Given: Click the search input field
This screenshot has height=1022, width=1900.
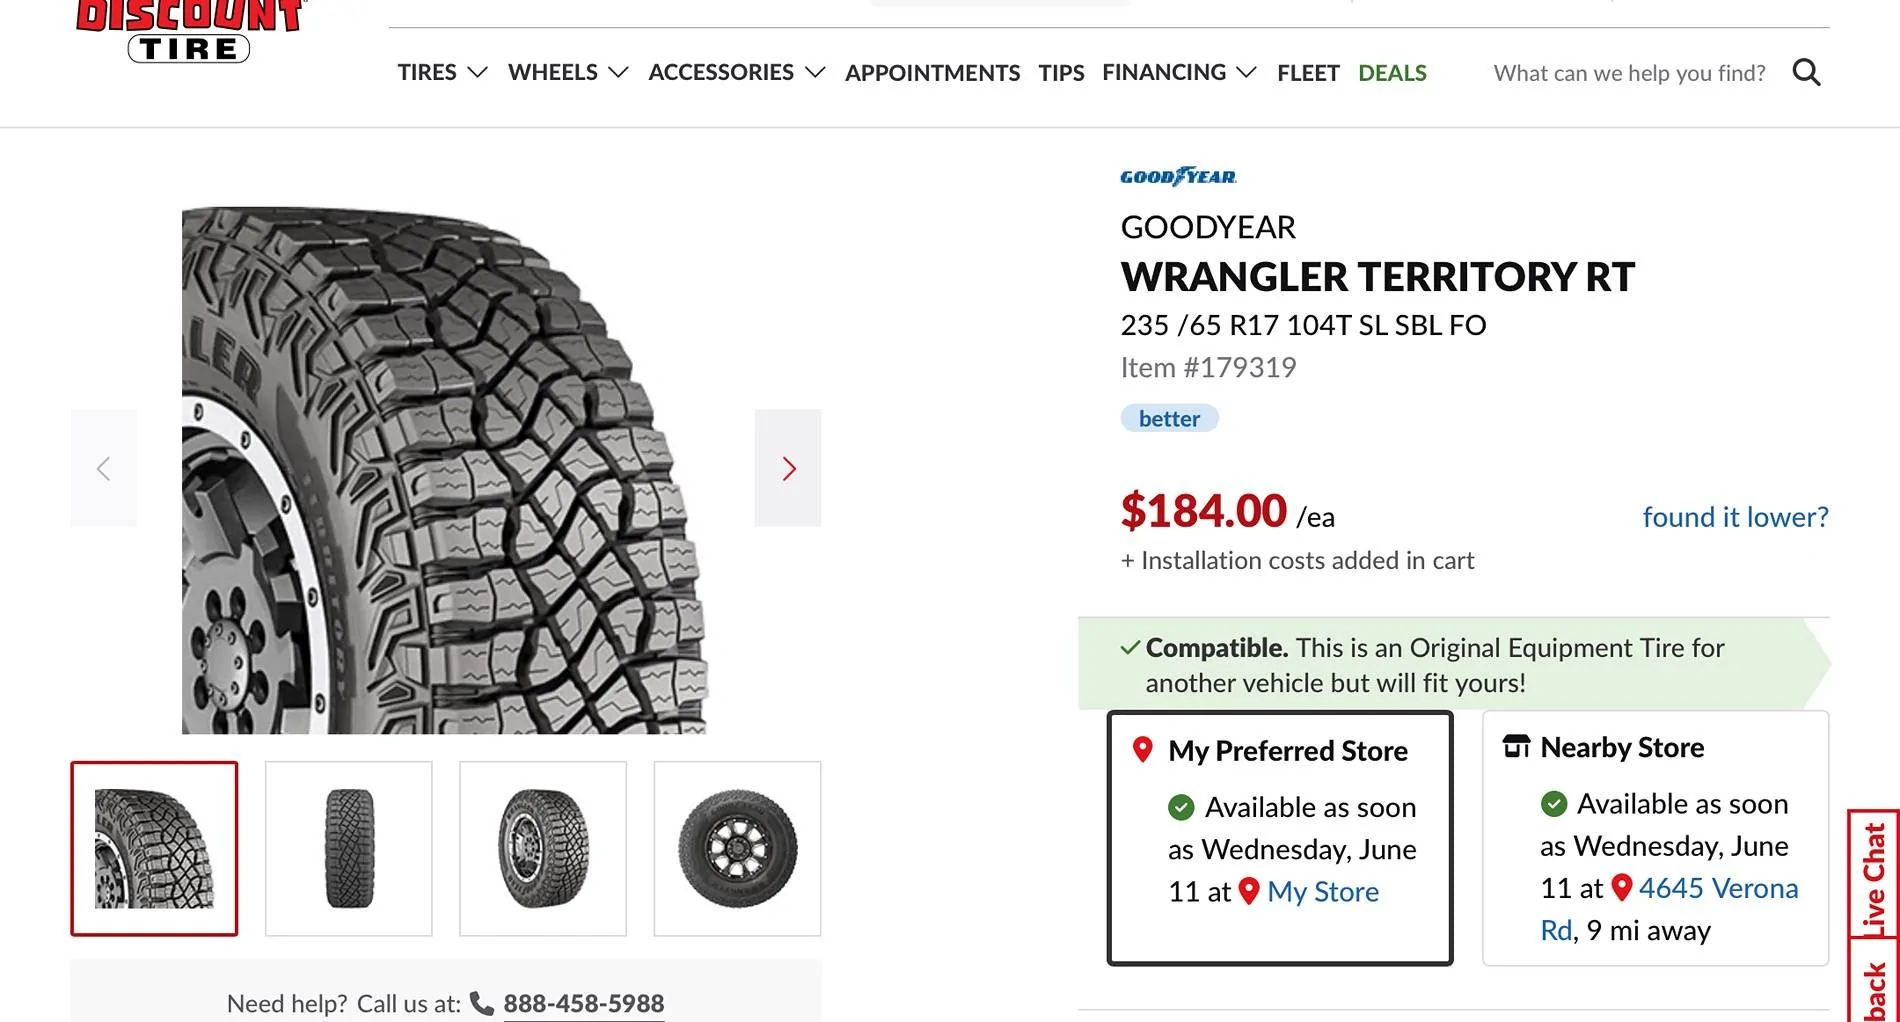Looking at the screenshot, I should click(1629, 73).
